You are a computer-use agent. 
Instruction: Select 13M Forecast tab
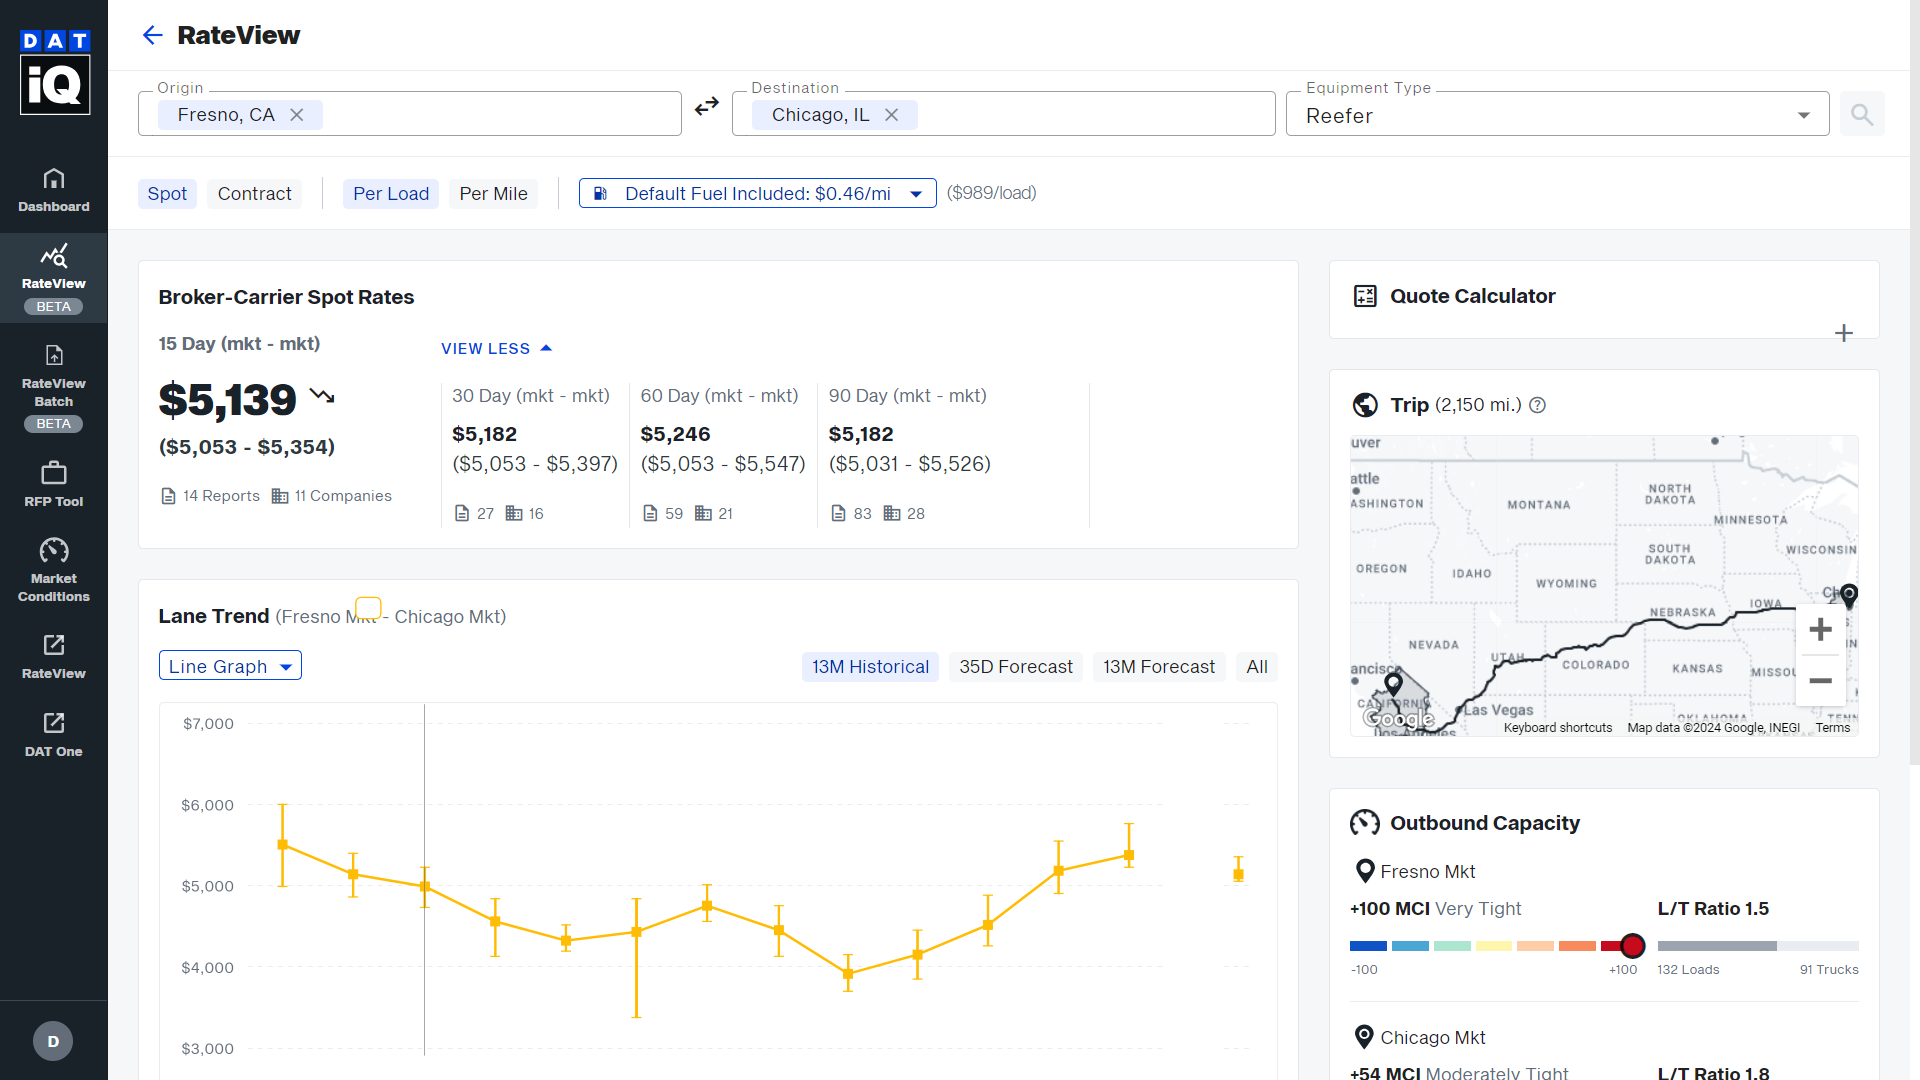click(1159, 667)
